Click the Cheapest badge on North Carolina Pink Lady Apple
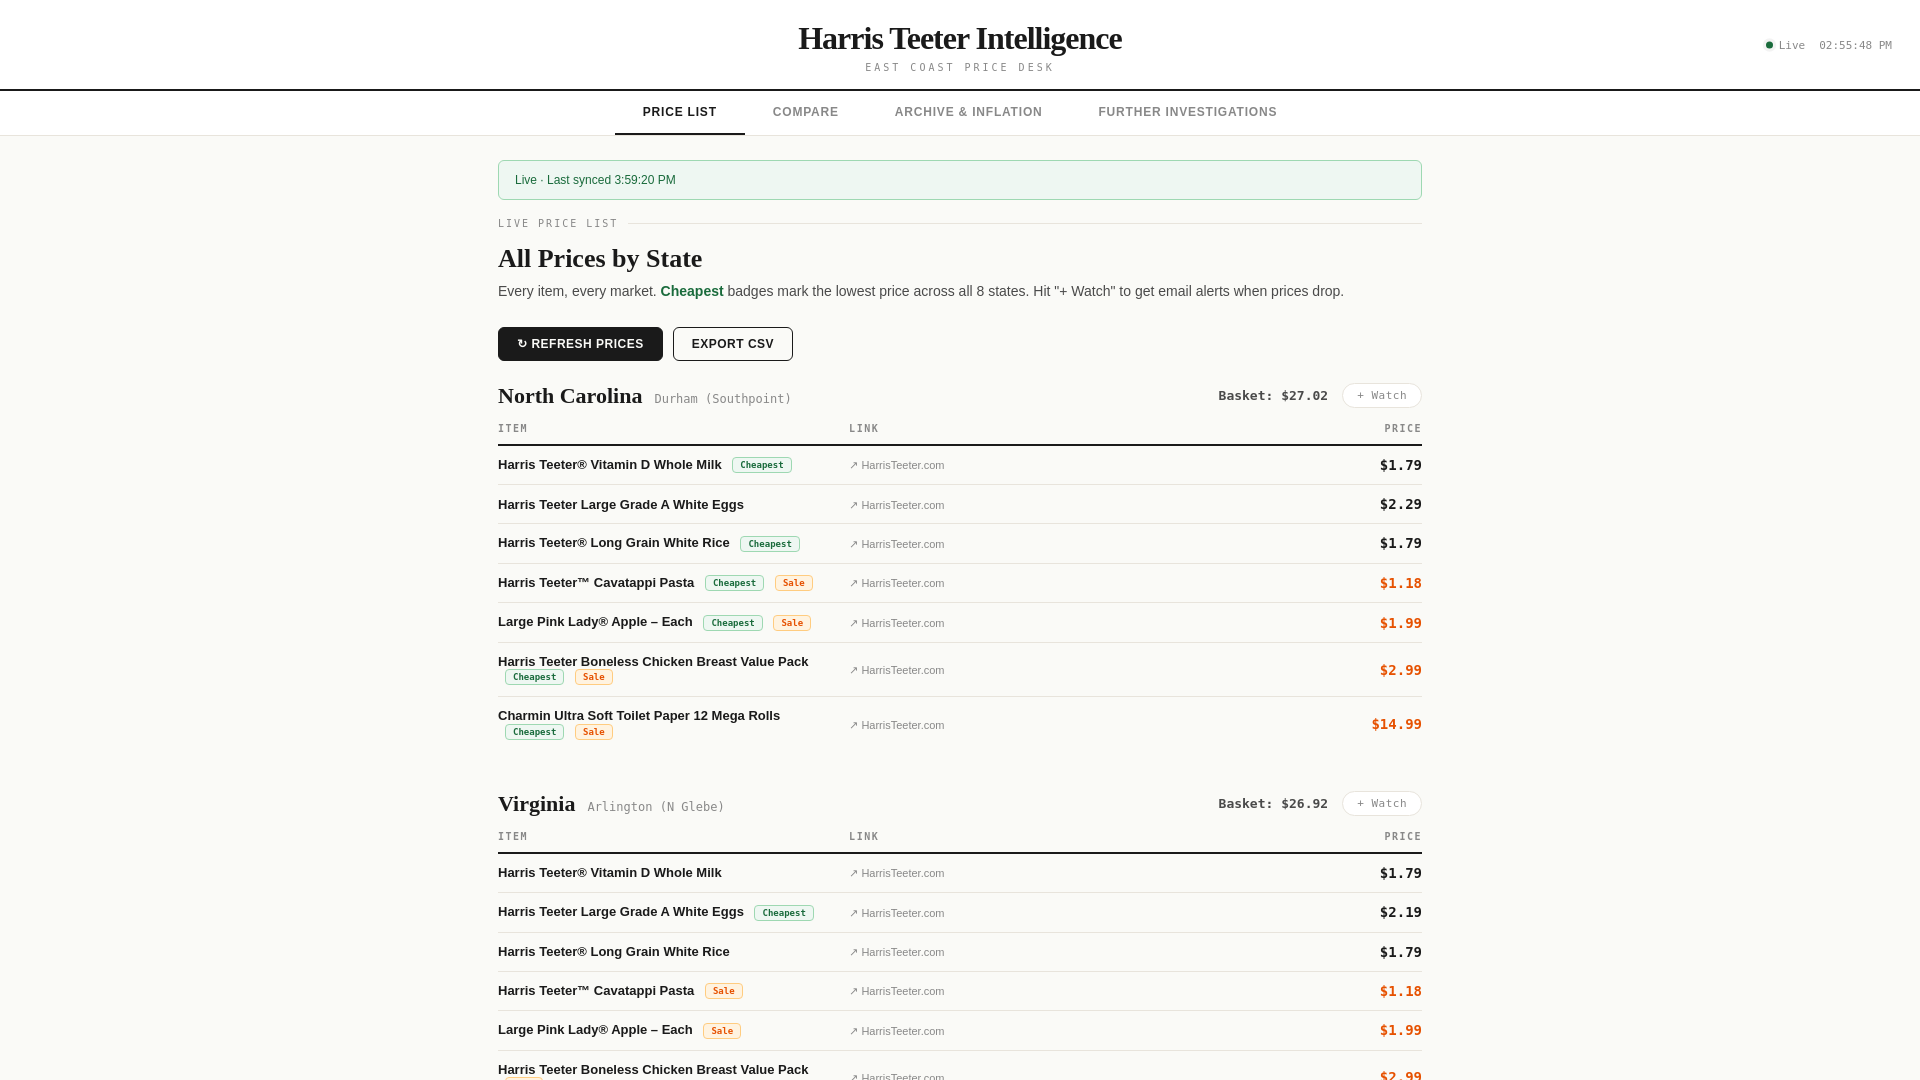Screen dimensions: 1920x1080 pyautogui.click(x=733, y=623)
